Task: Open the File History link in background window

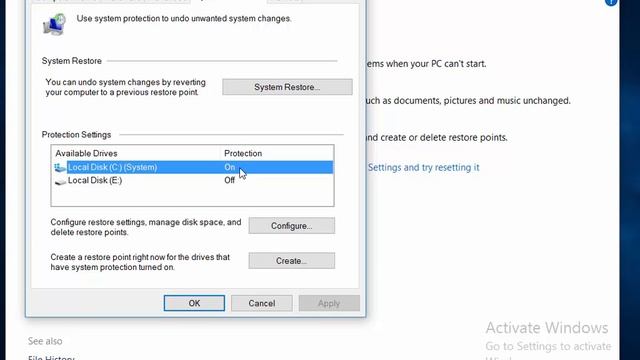Action: click(51, 358)
